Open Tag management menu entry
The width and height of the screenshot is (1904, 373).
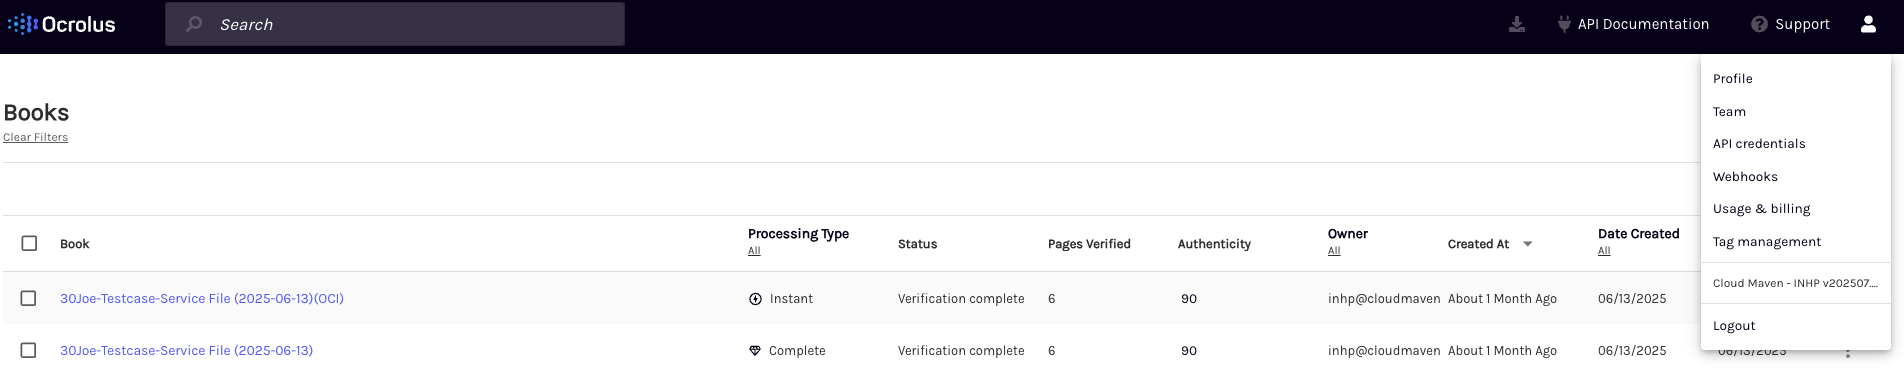click(x=1767, y=242)
